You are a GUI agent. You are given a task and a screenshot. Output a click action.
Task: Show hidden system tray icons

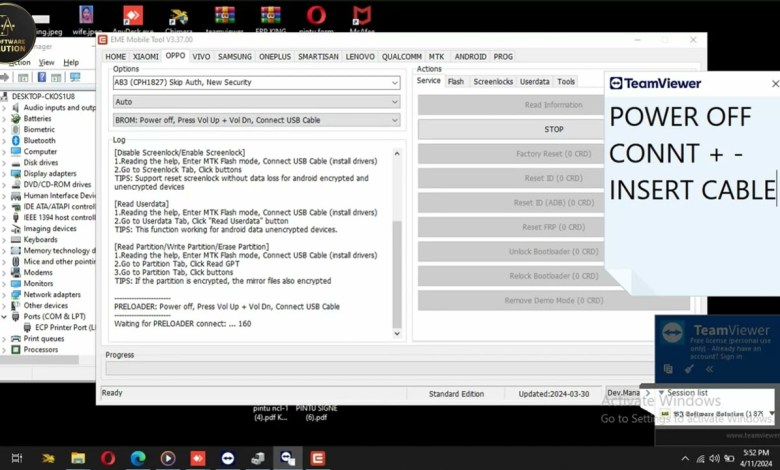685,459
